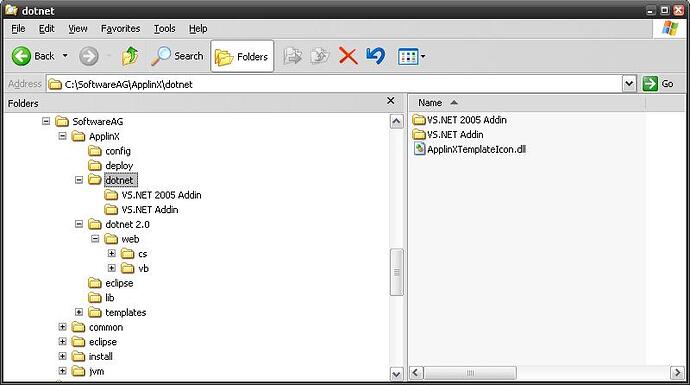
Task: Click file list horizontal scroll right arrow
Action: point(677,373)
